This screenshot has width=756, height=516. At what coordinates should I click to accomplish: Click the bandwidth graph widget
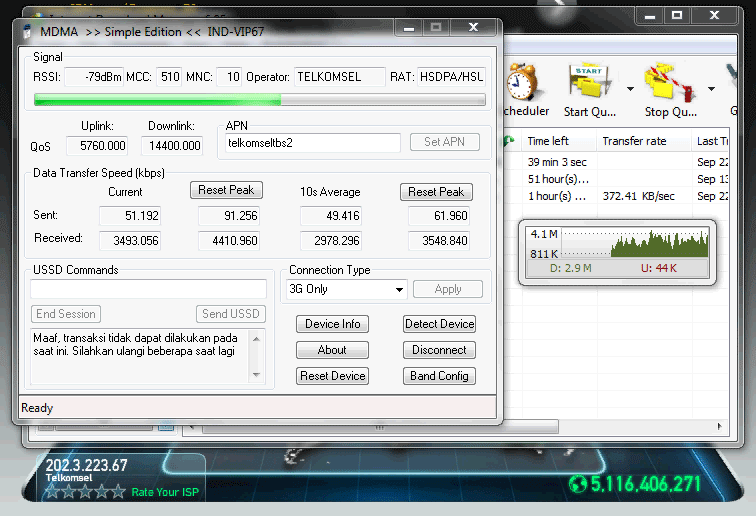pos(617,253)
